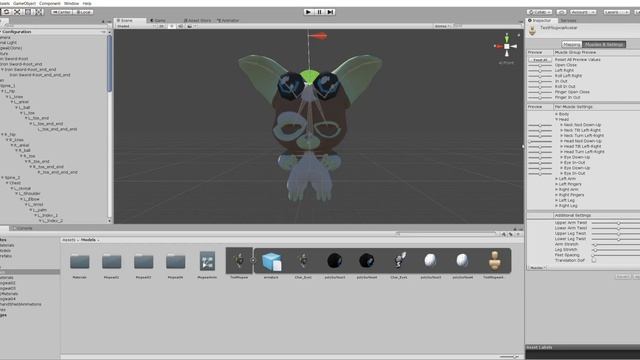The height and width of the screenshot is (360, 640).
Task: Click the scene orientation gizmo
Action: point(507,46)
